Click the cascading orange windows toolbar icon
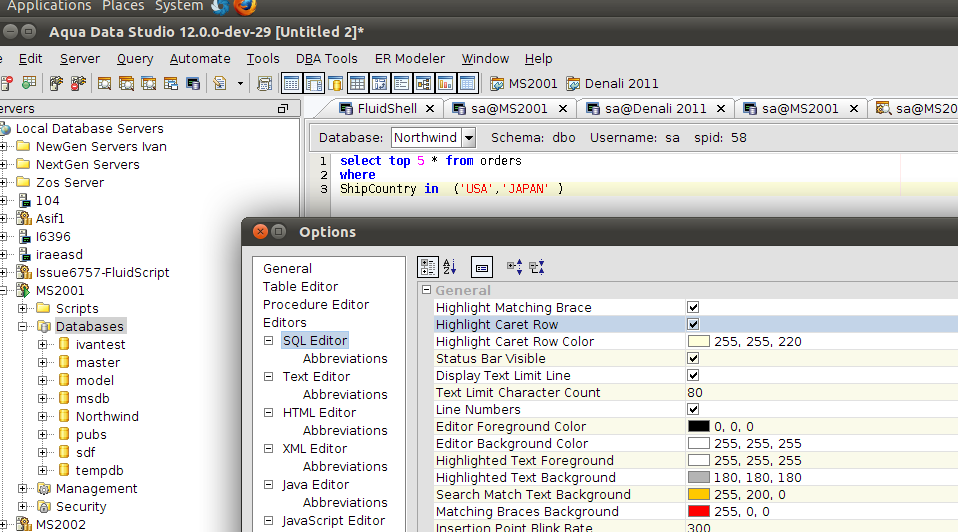This screenshot has width=958, height=532. click(x=170, y=83)
